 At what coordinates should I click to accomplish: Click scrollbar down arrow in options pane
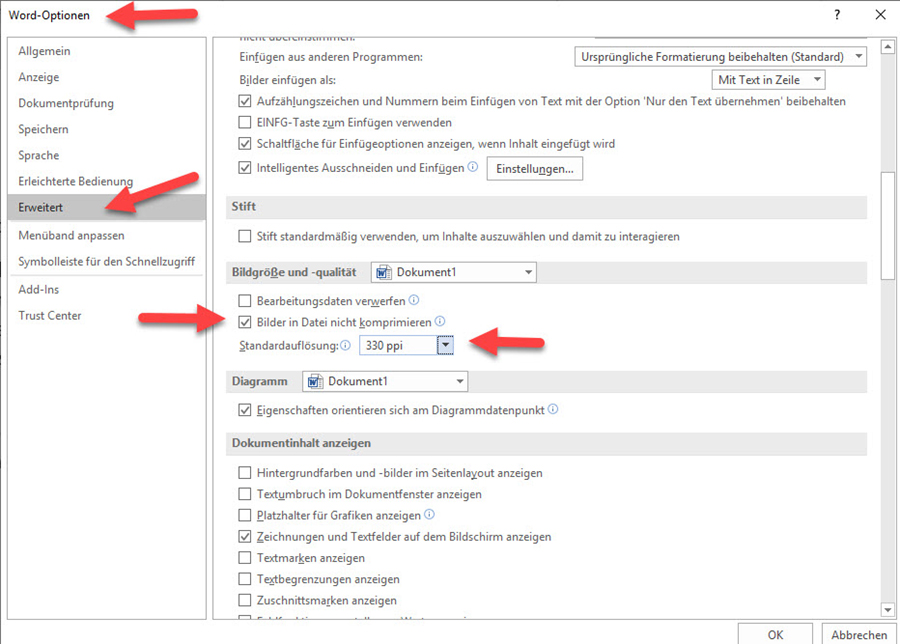click(888, 610)
